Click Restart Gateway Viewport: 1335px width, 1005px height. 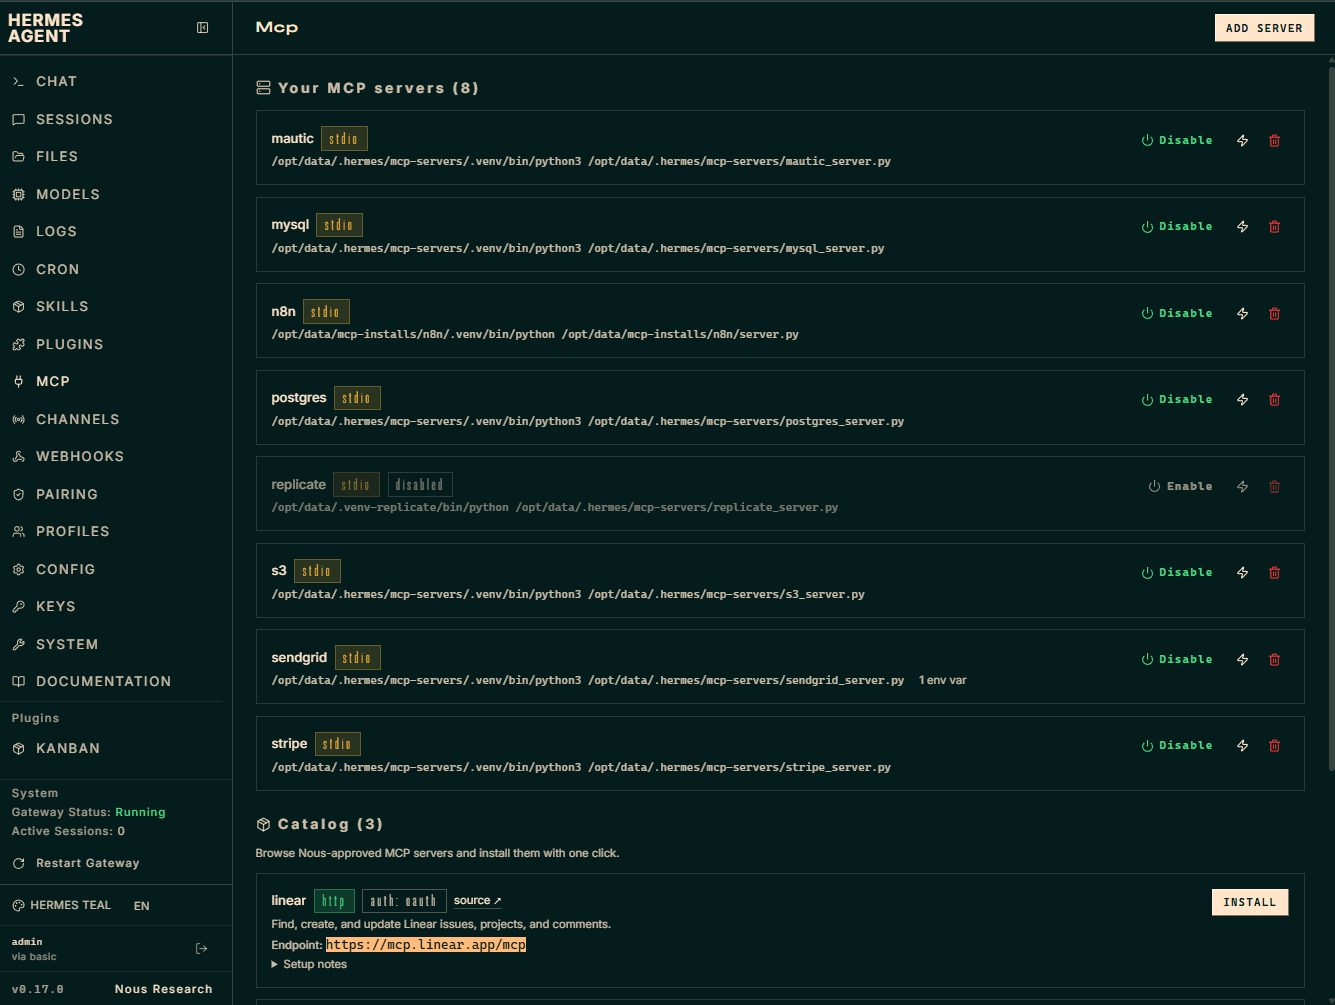[x=76, y=864]
